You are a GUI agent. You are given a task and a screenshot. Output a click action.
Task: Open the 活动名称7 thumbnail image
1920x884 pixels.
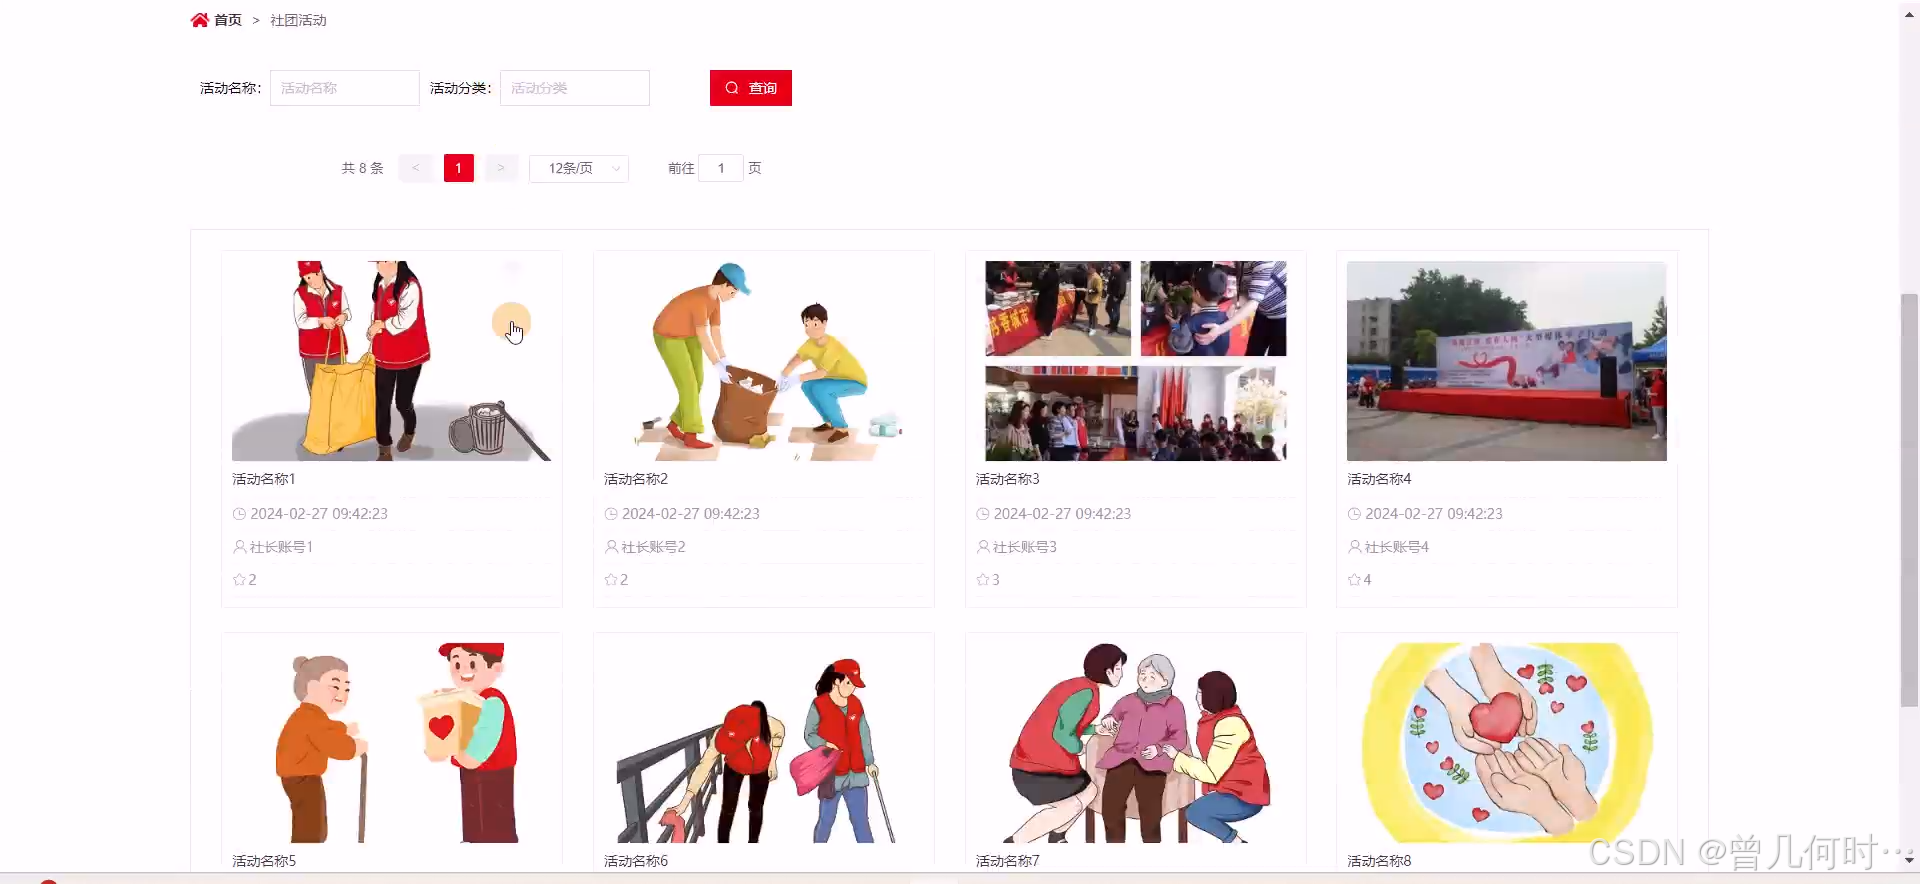point(1136,743)
